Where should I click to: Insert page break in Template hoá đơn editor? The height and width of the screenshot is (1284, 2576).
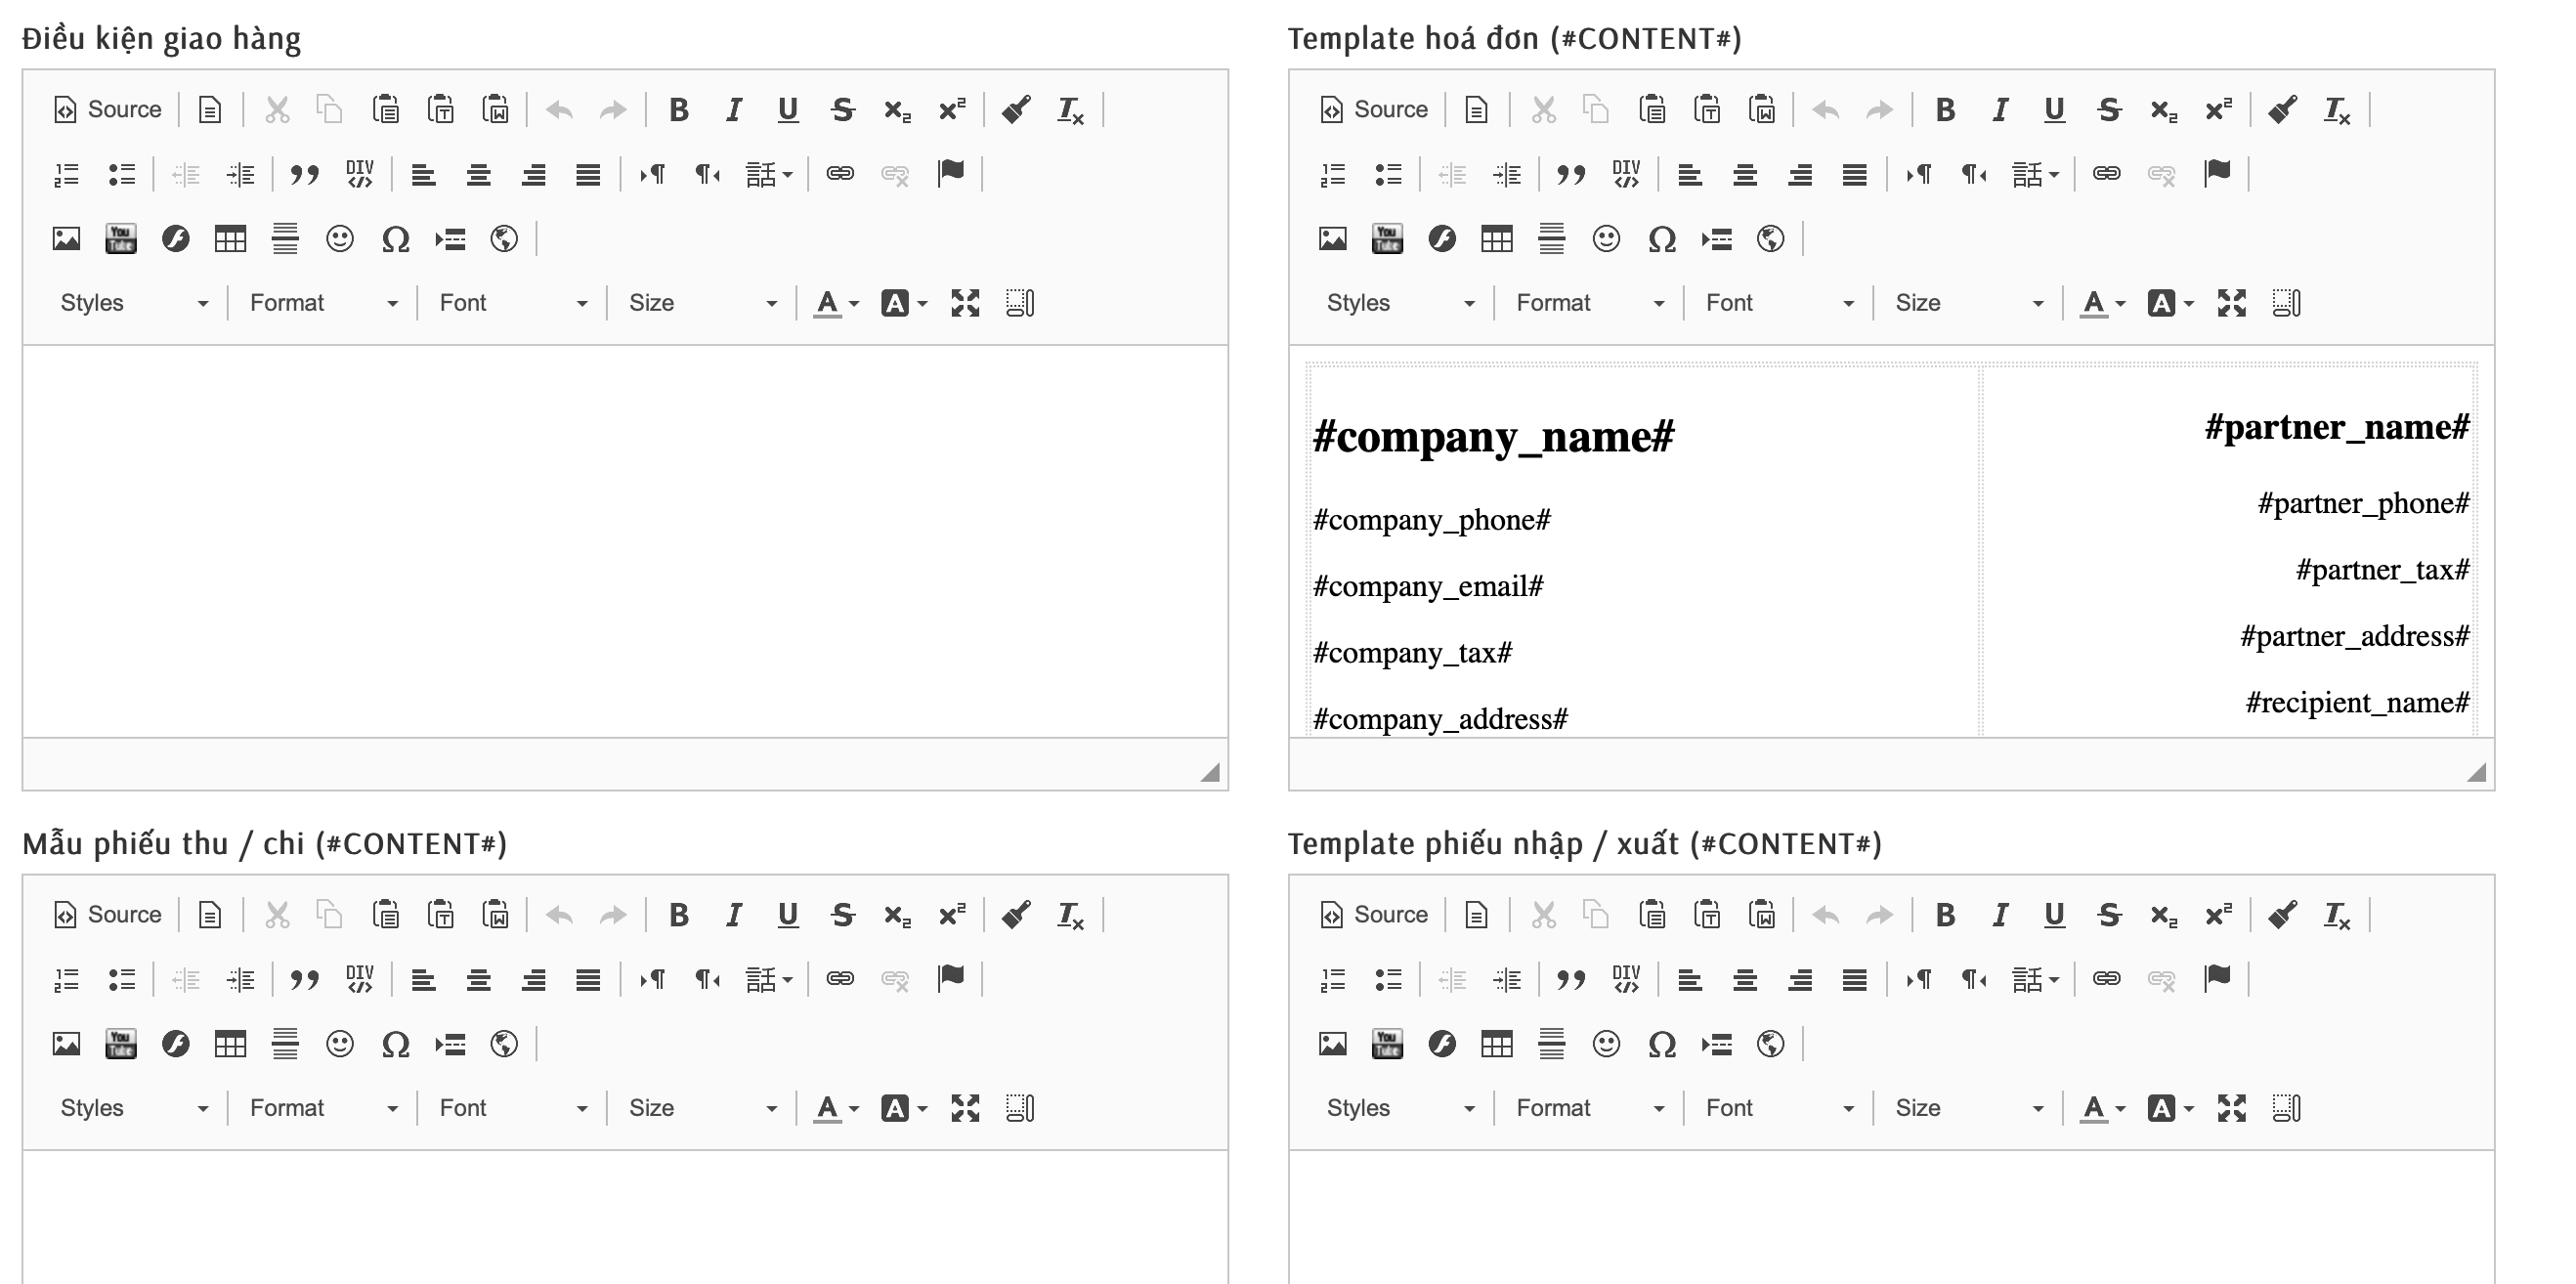coord(1716,239)
